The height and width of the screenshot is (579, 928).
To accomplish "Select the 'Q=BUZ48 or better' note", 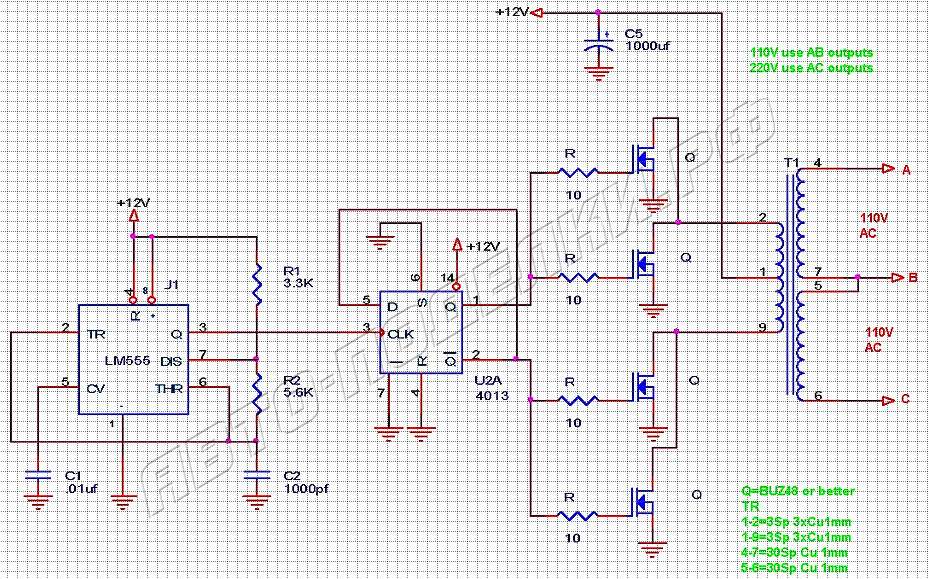I will [x=798, y=491].
